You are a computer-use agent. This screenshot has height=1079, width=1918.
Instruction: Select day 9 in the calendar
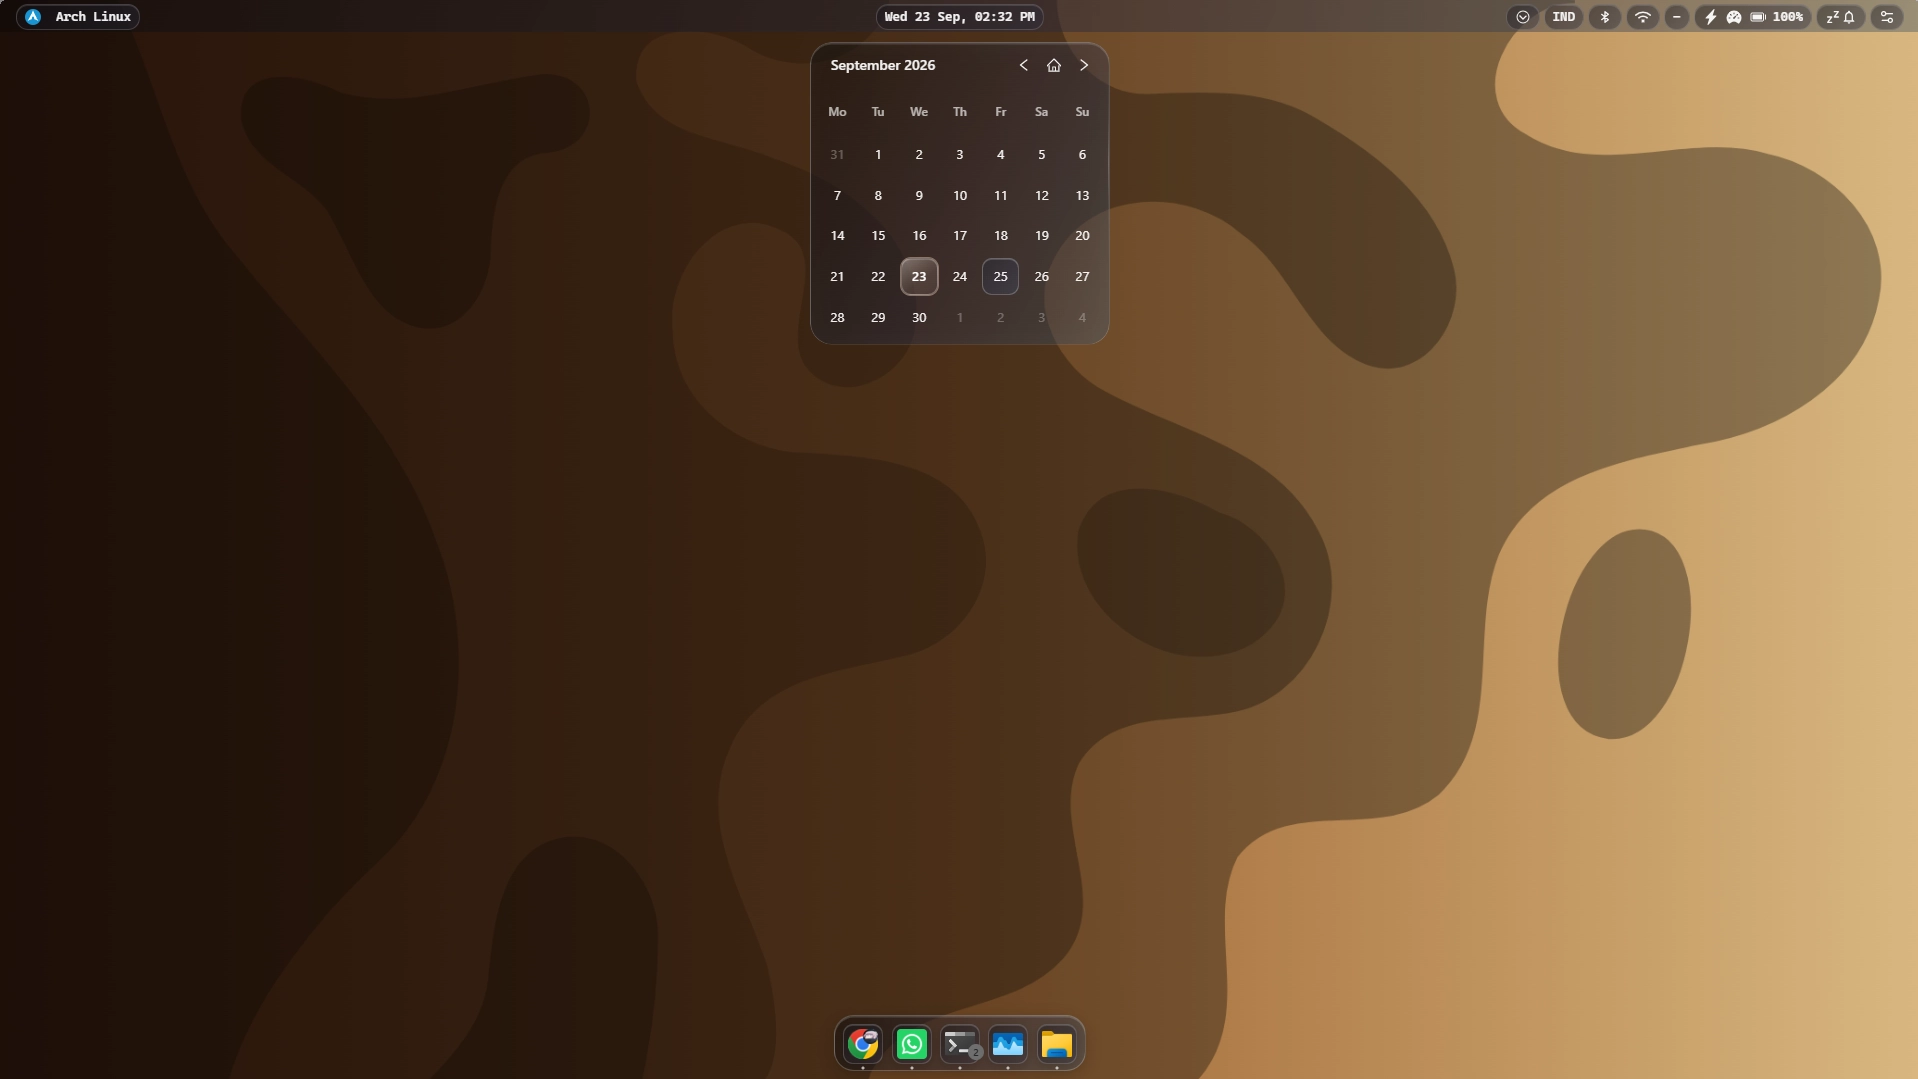pos(919,196)
